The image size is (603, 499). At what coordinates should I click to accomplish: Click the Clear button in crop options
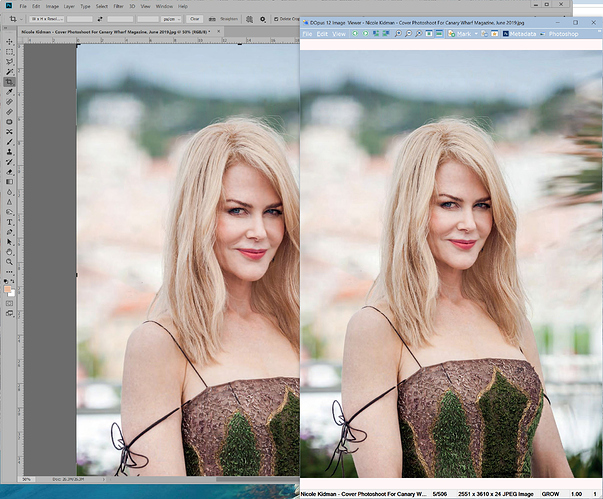[195, 19]
